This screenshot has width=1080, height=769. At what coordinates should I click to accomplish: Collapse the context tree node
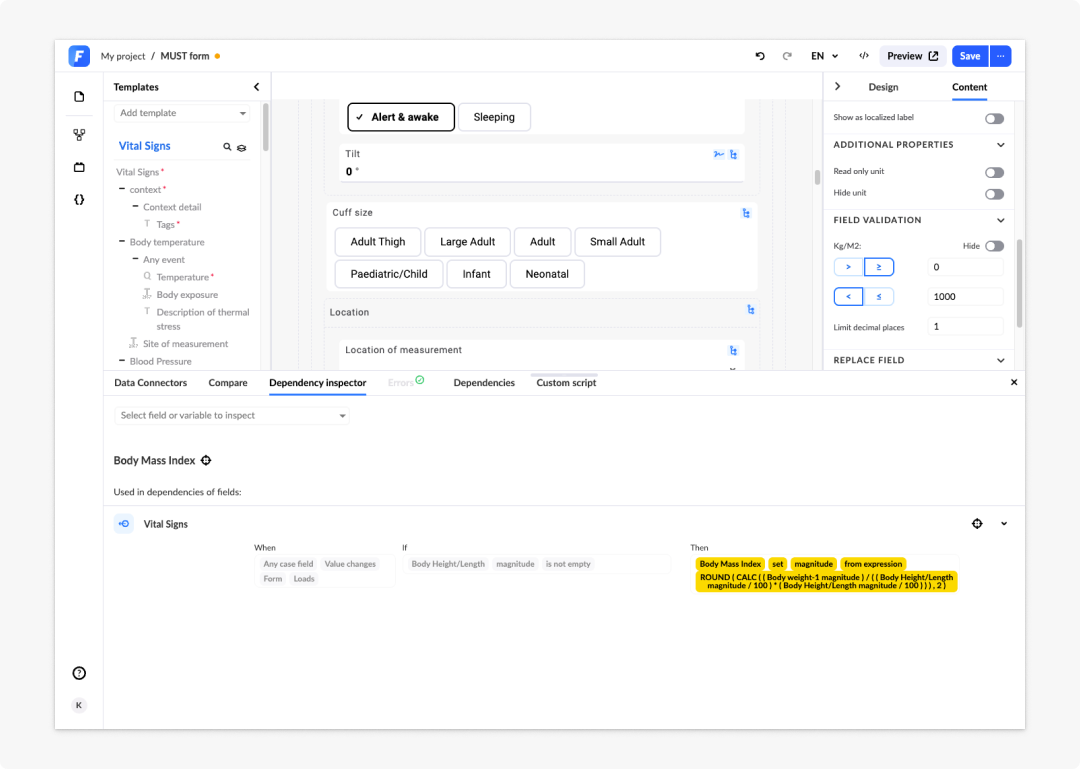tap(122, 189)
